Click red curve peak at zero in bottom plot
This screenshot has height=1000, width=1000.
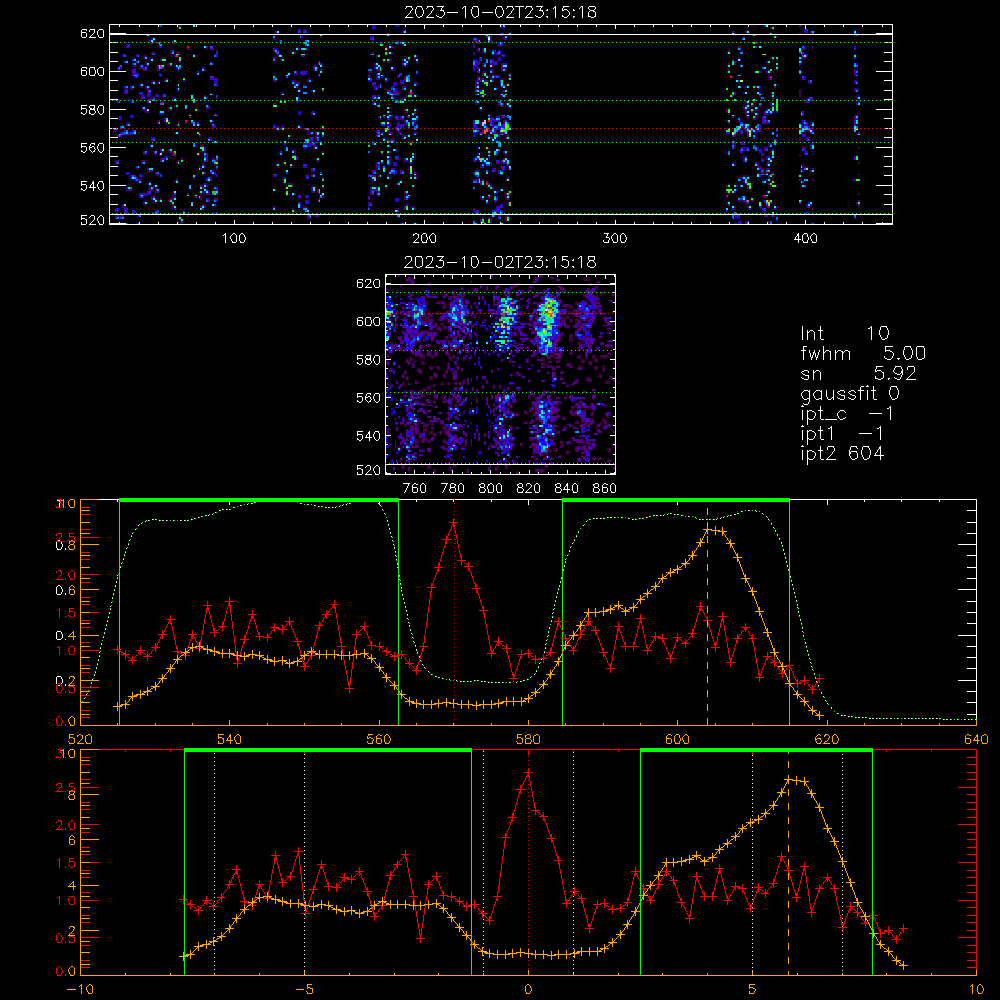[528, 772]
